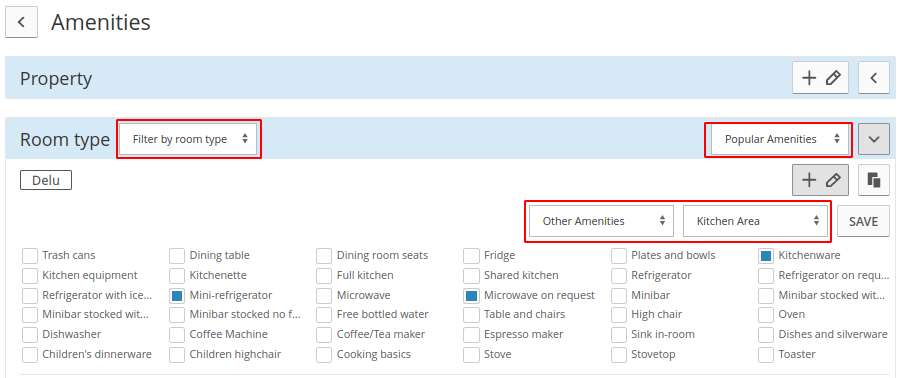The width and height of the screenshot is (903, 378).
Task: Collapse Property section with left chevron
Action: (x=874, y=78)
